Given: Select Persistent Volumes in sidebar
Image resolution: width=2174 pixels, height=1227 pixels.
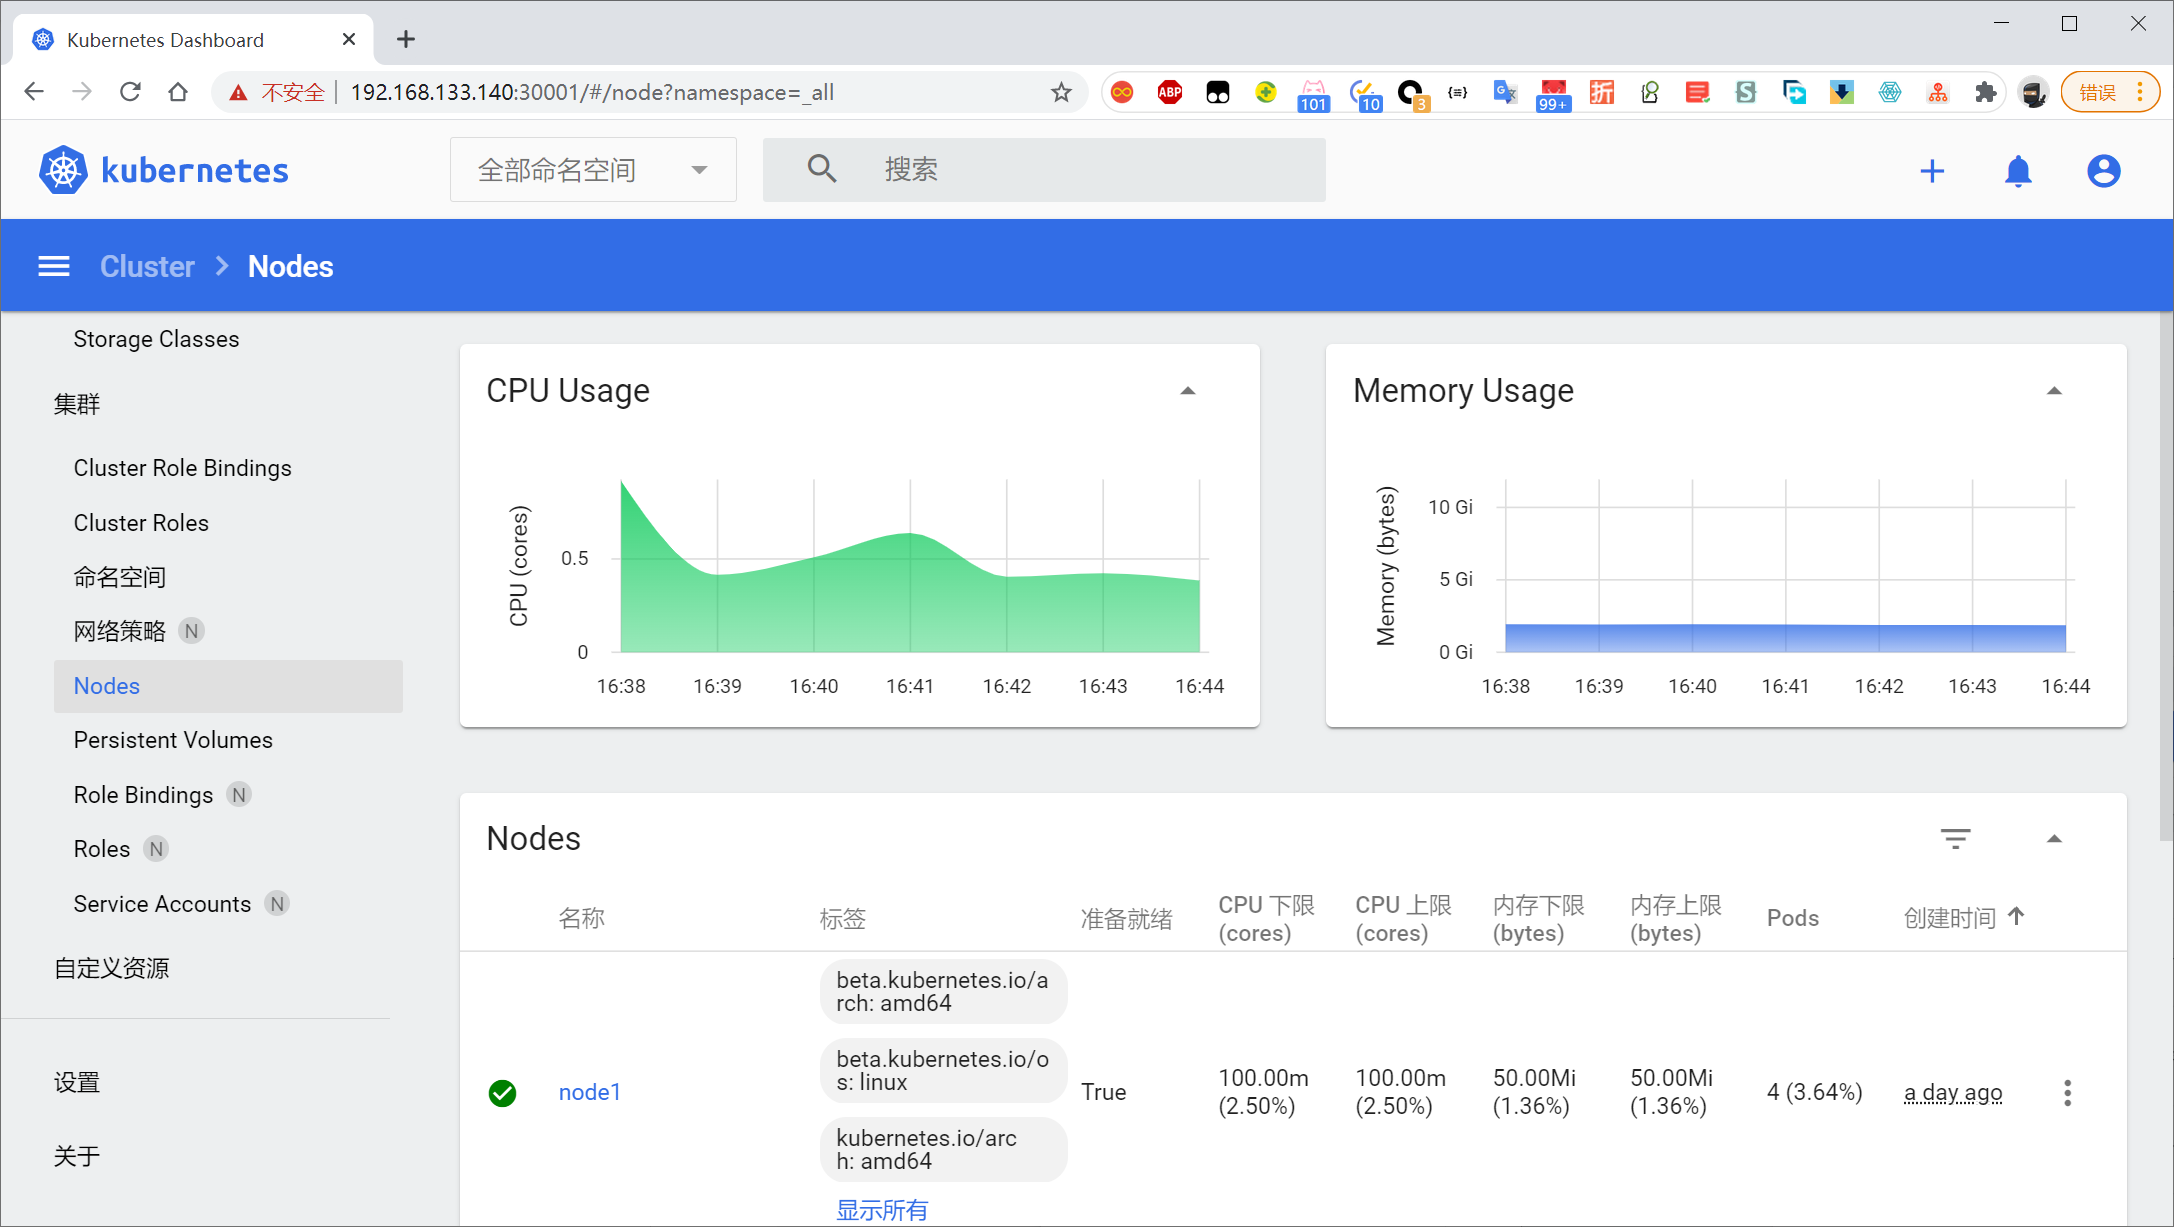Looking at the screenshot, I should coord(173,740).
